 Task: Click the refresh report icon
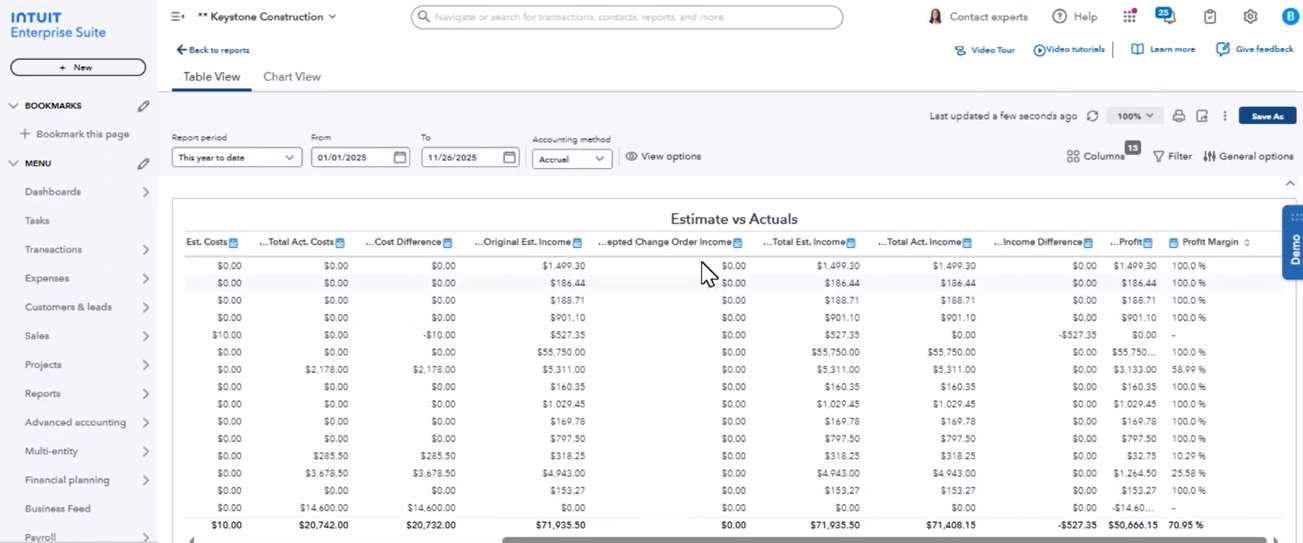click(1092, 116)
